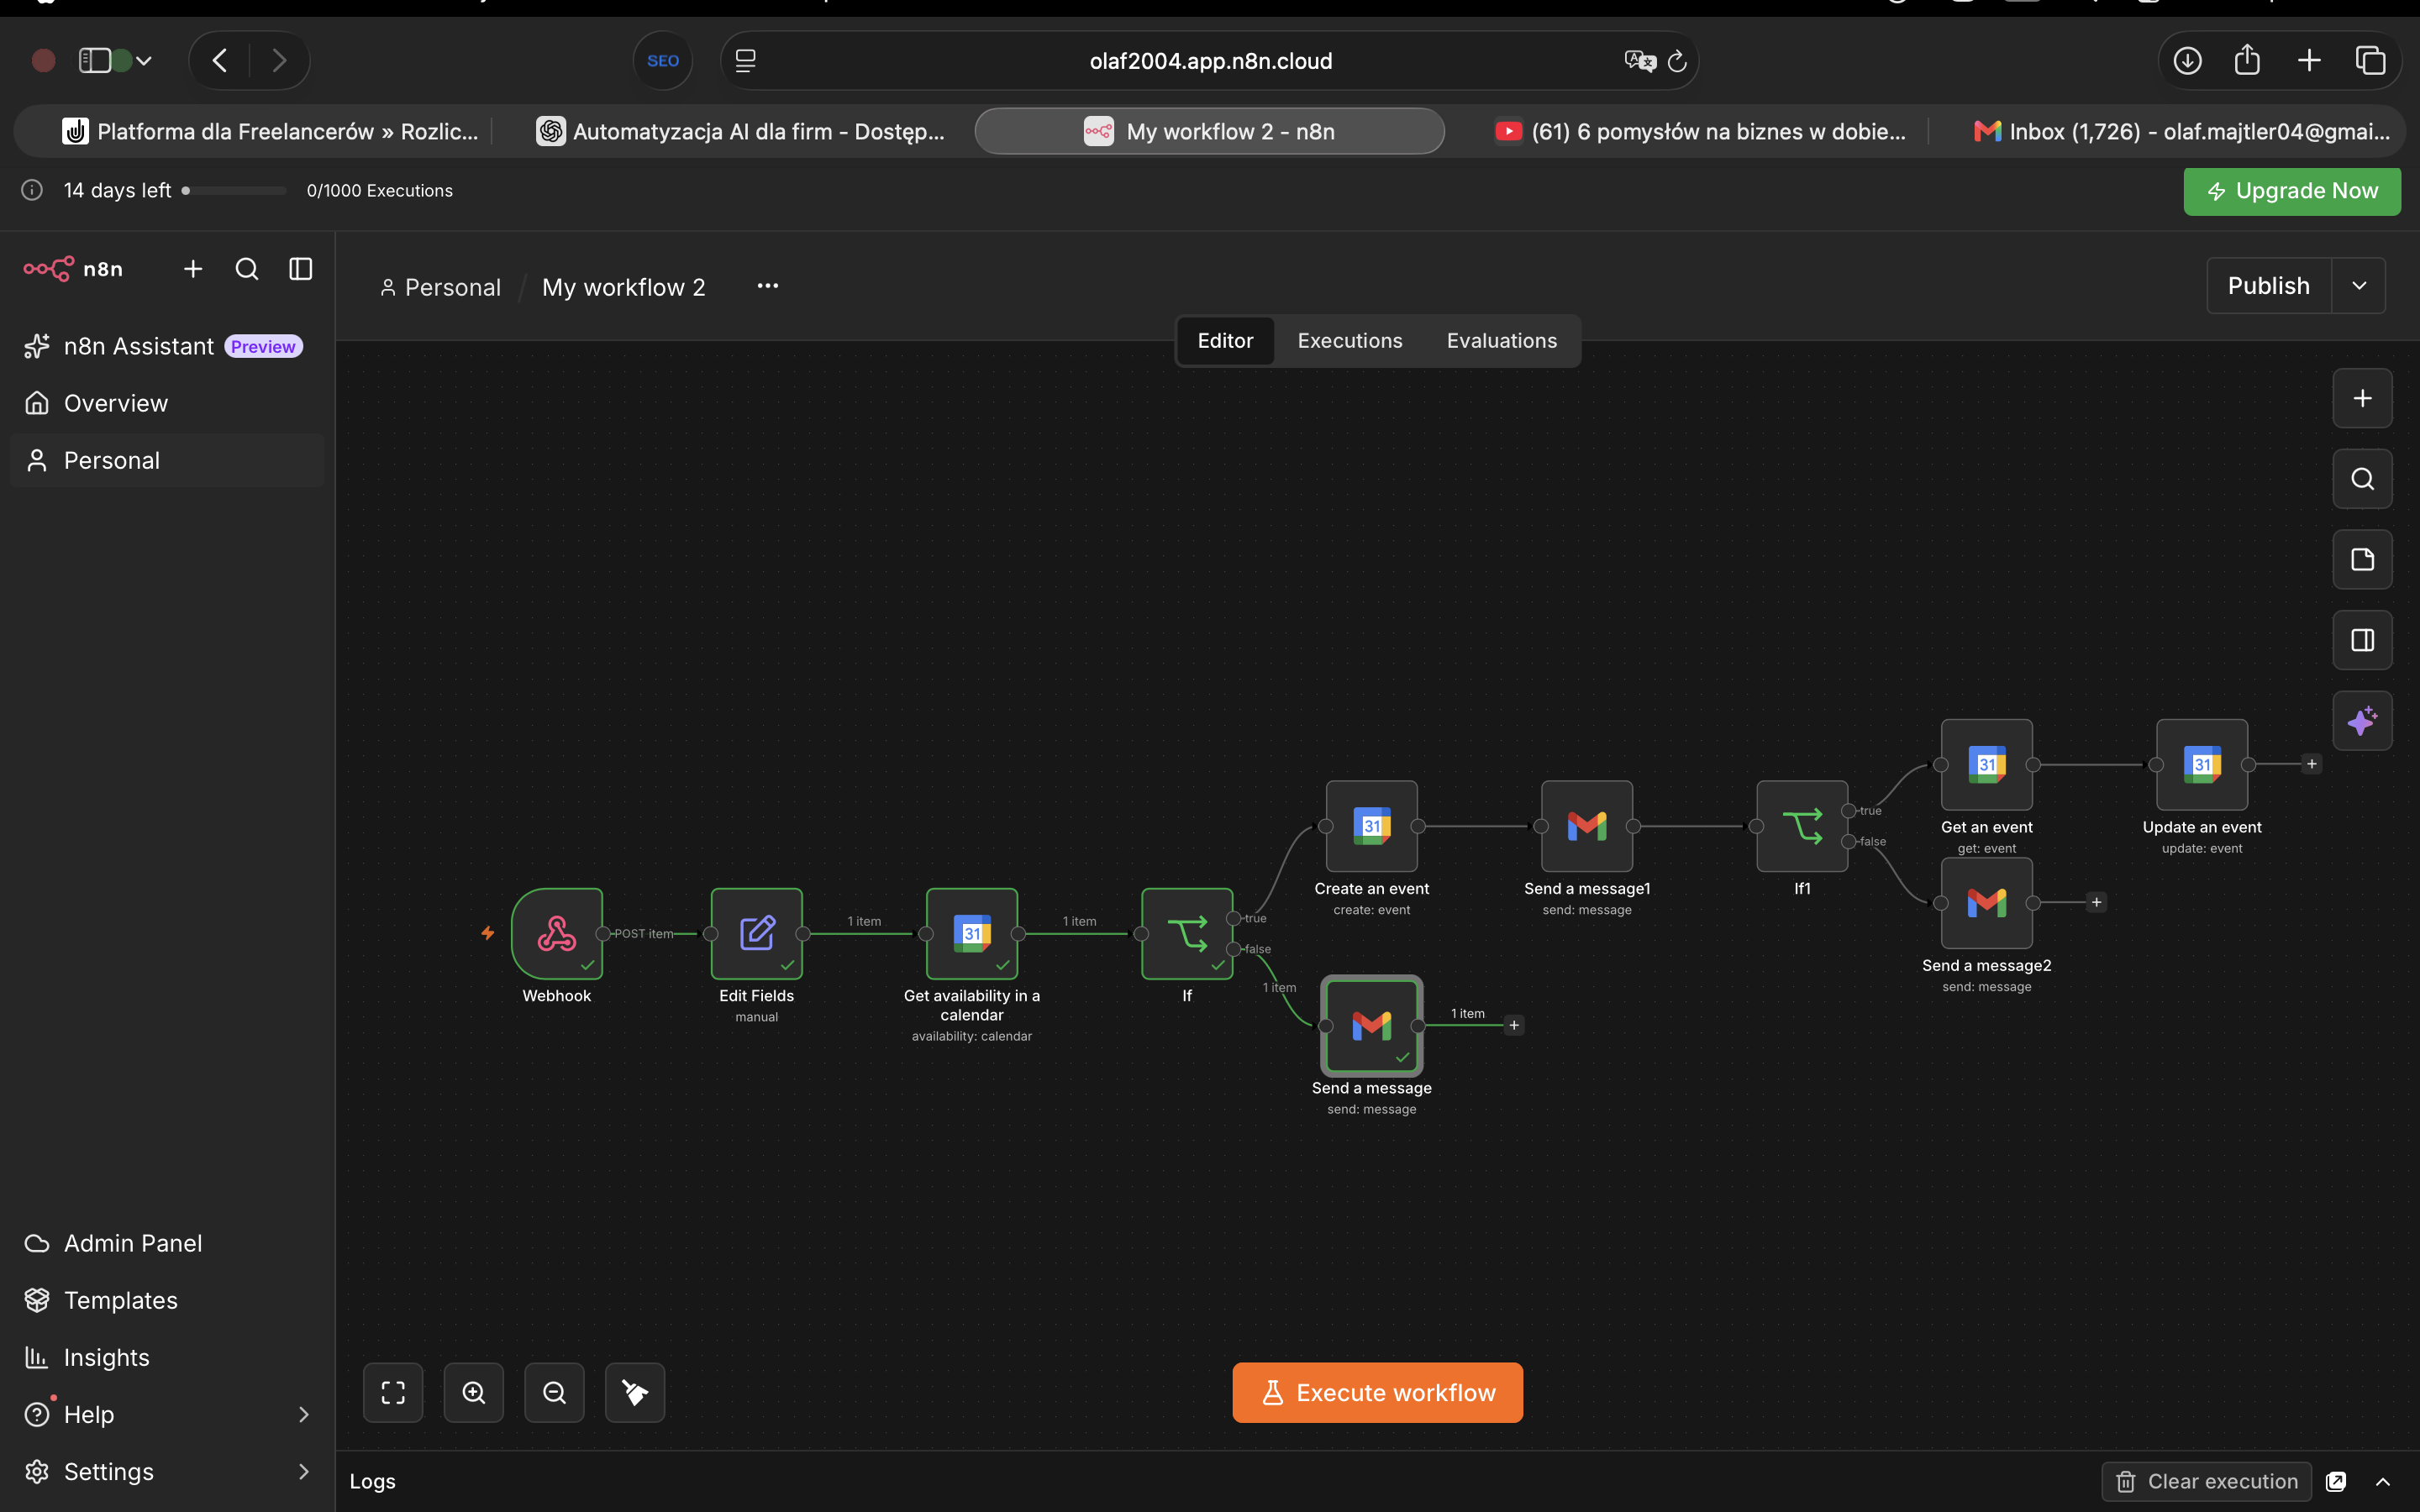
Task: Toggle the right side panel icon
Action: pyautogui.click(x=2362, y=640)
